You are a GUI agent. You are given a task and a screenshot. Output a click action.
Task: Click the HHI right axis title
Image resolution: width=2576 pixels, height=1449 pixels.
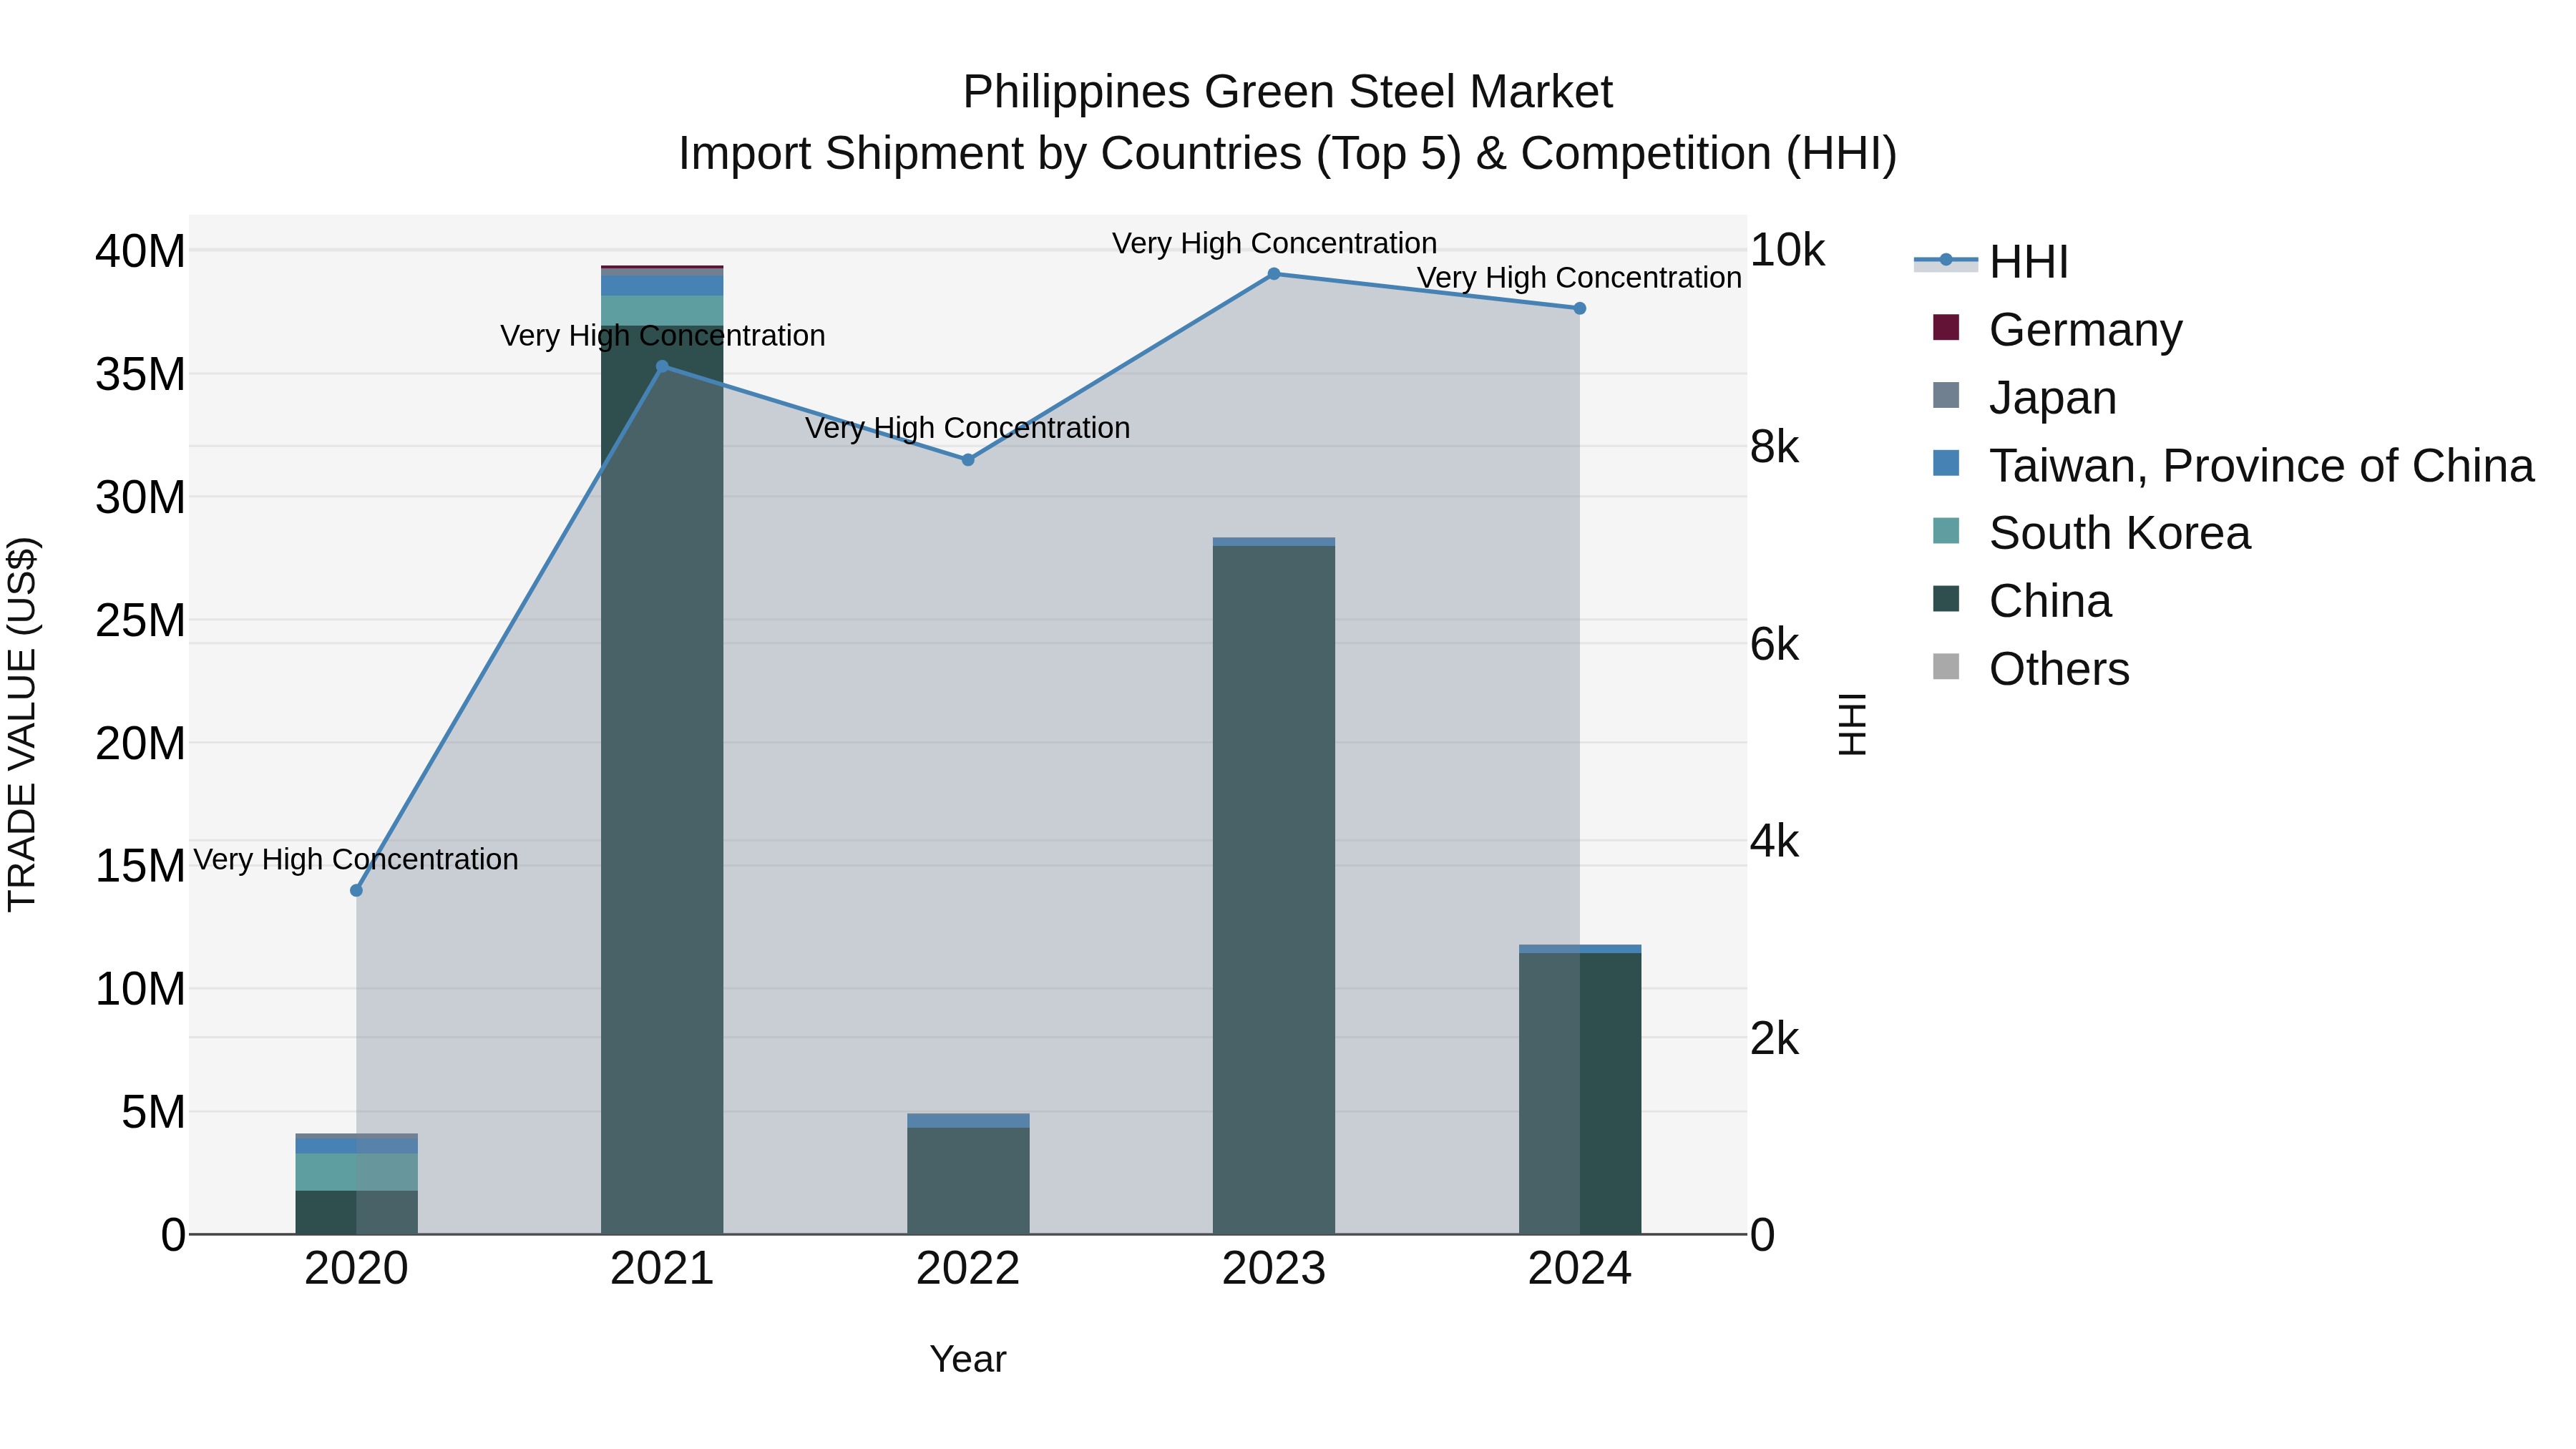(1852, 724)
